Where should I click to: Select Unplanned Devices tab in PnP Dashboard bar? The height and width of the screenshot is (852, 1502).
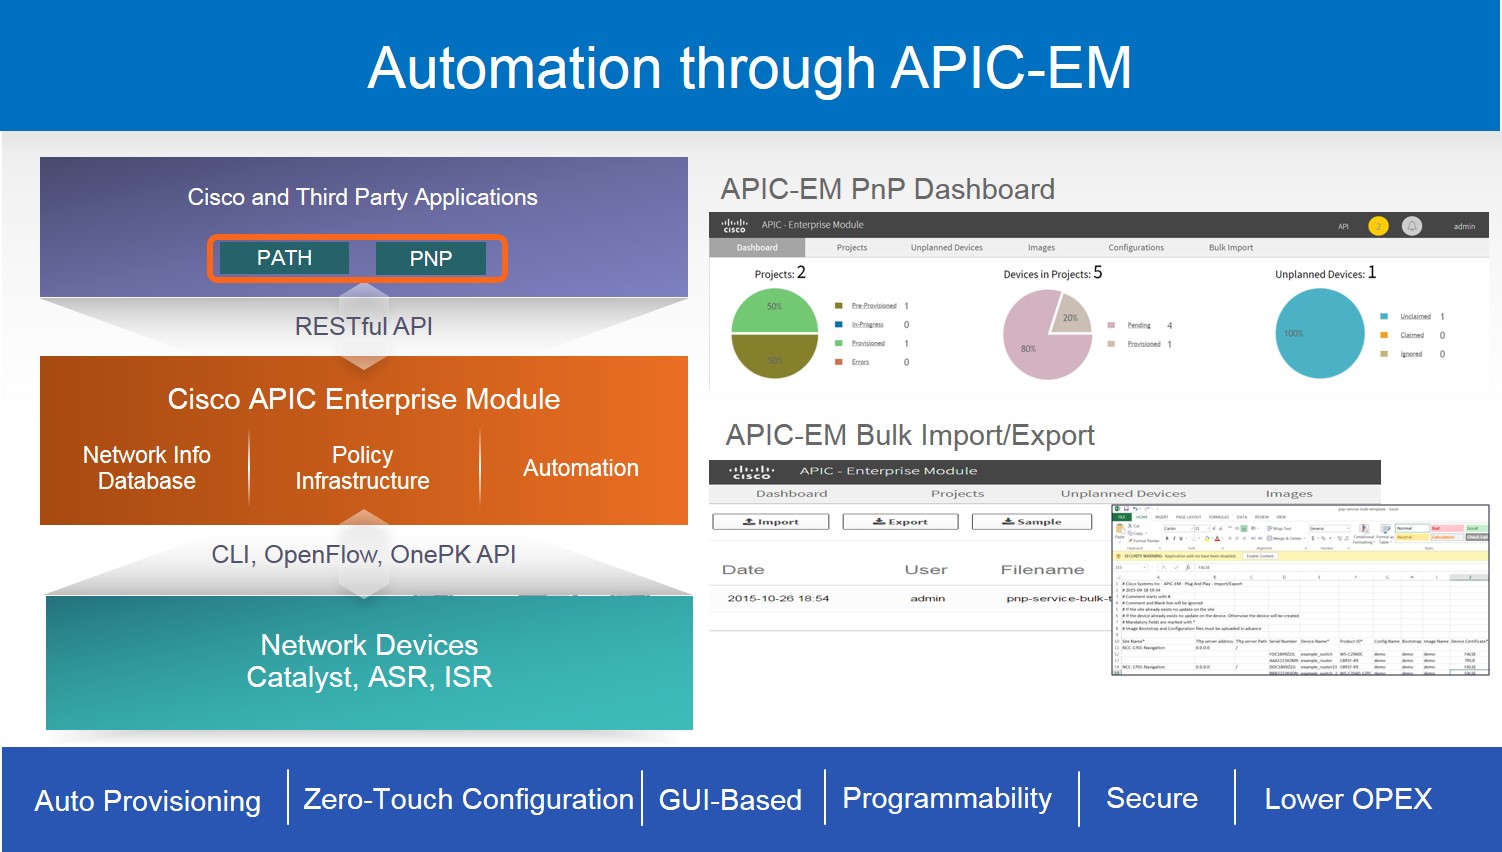pos(946,248)
